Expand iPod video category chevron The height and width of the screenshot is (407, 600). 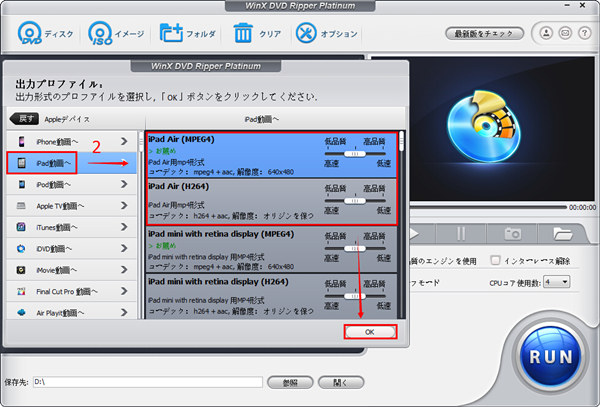click(124, 184)
